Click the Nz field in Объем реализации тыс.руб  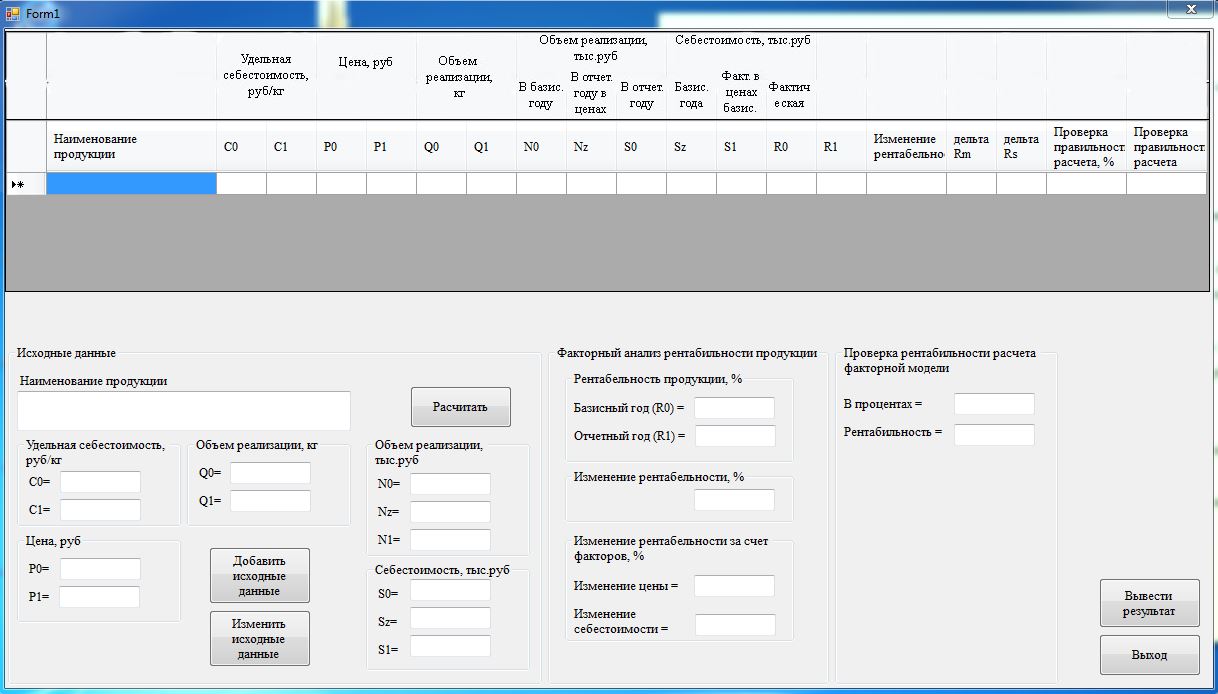[450, 511]
